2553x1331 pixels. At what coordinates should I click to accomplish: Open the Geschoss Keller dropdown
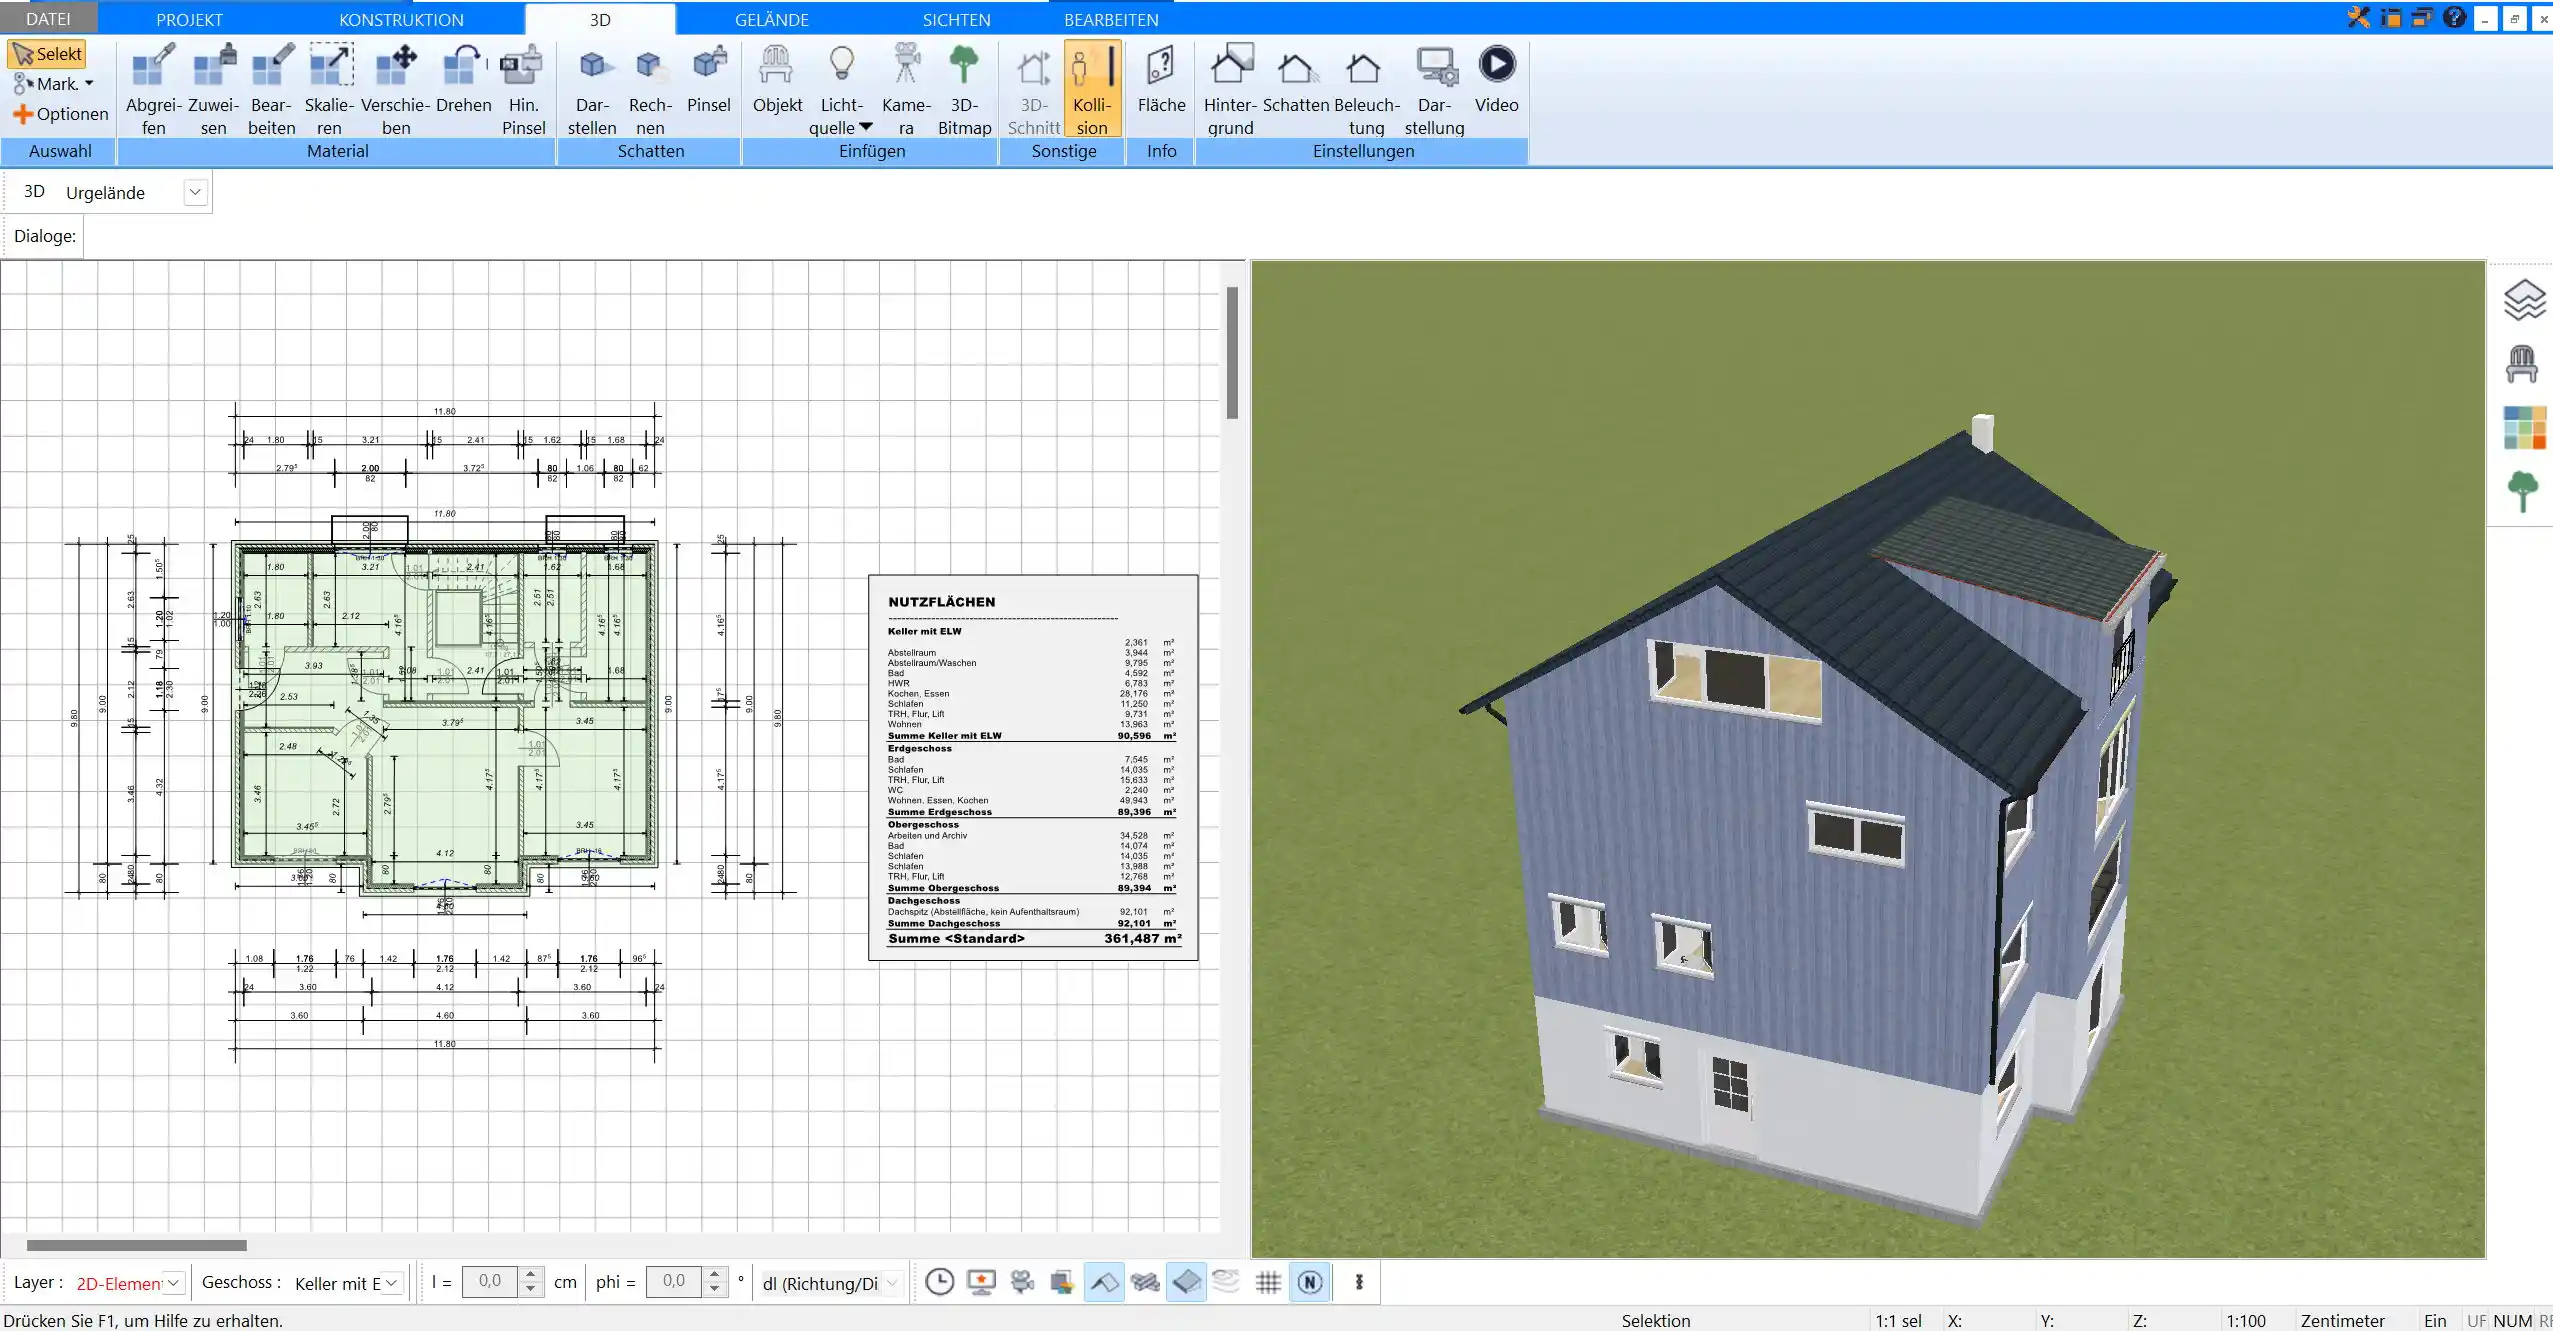click(x=392, y=1282)
